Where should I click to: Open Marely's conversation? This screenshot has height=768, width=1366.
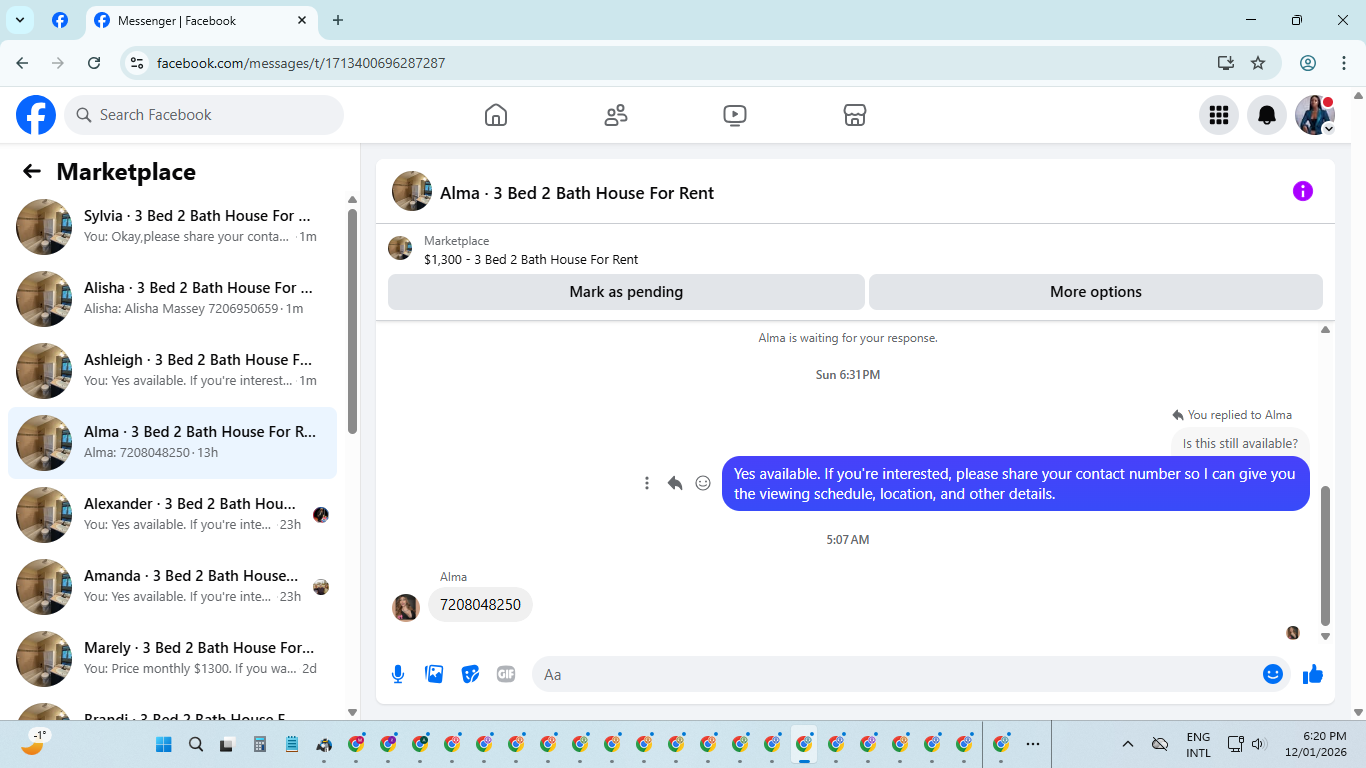(x=172, y=659)
